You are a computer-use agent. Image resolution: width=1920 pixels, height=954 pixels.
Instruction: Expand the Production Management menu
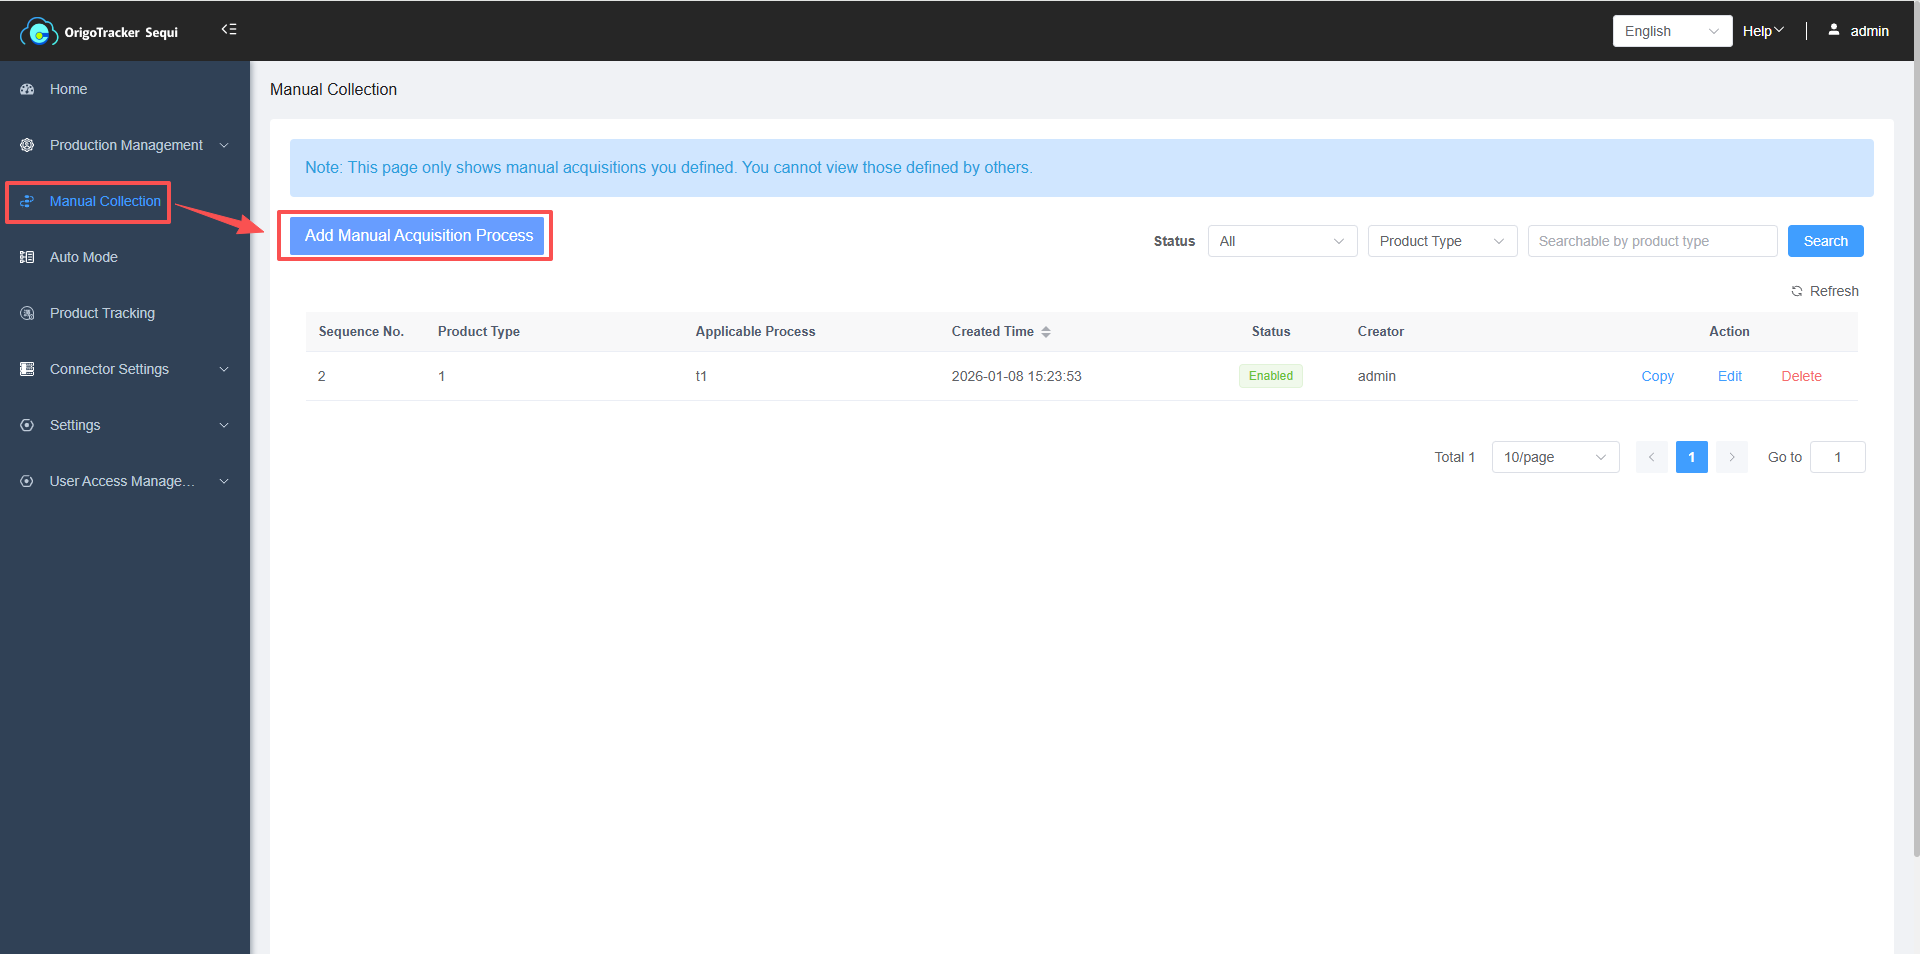pyautogui.click(x=126, y=145)
